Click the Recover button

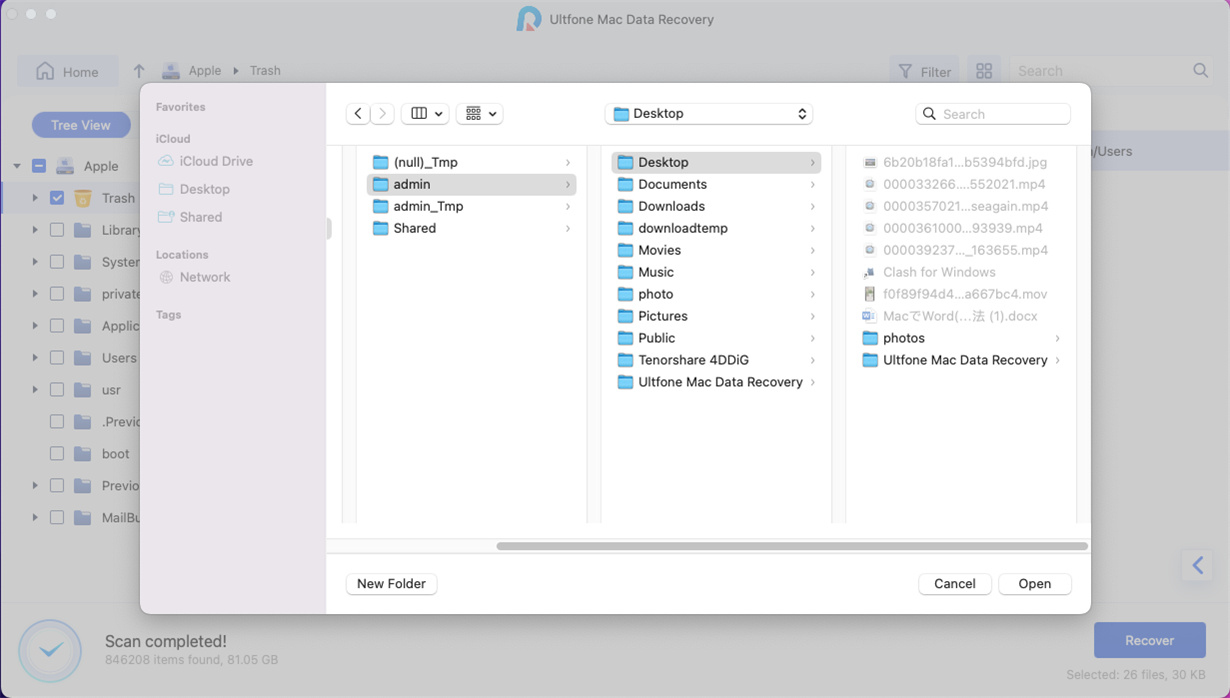(1150, 640)
